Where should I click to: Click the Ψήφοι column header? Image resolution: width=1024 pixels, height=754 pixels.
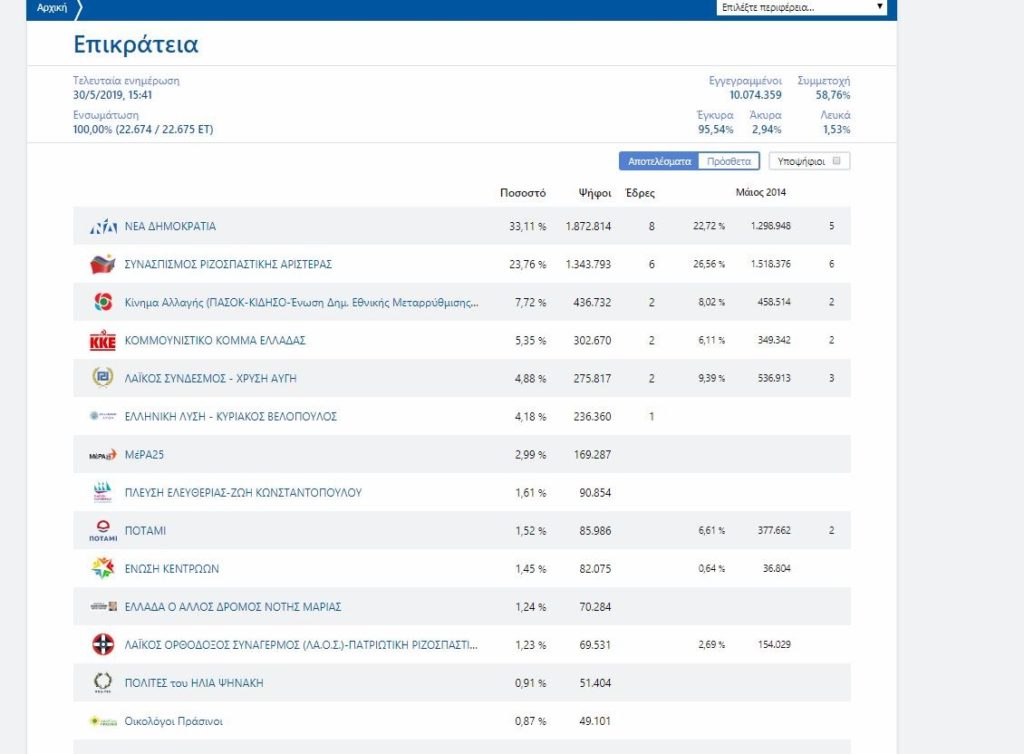594,193
